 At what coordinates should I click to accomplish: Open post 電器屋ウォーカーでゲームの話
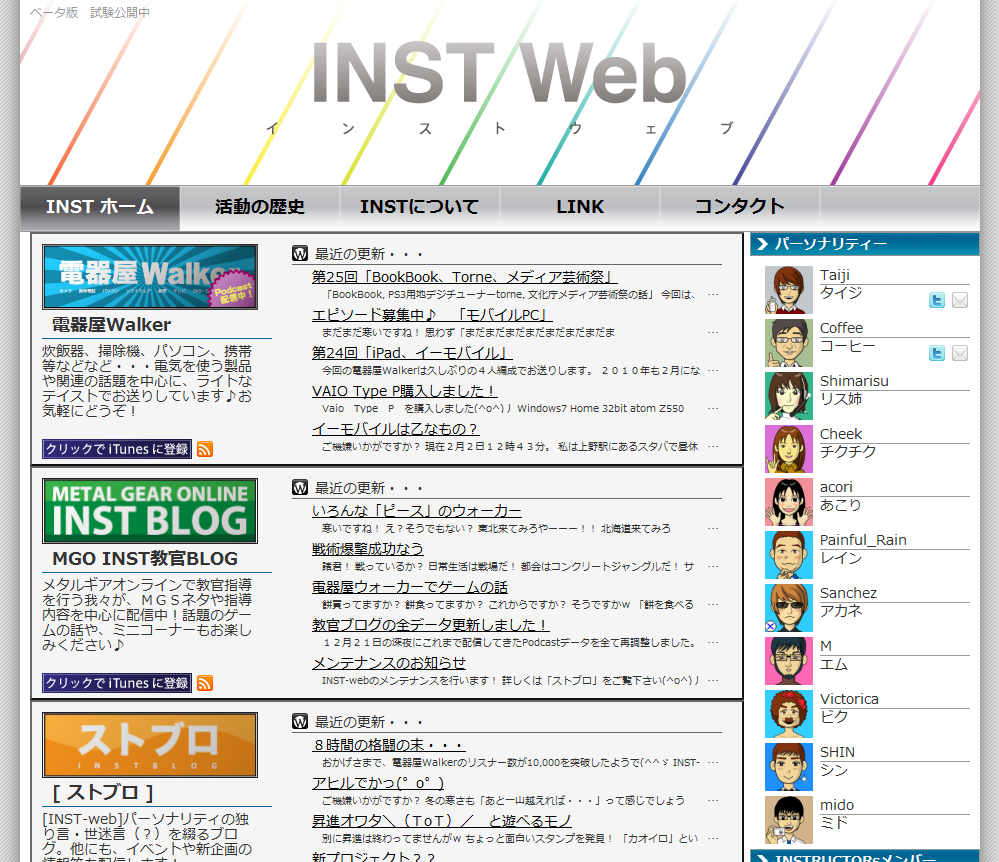[x=410, y=587]
